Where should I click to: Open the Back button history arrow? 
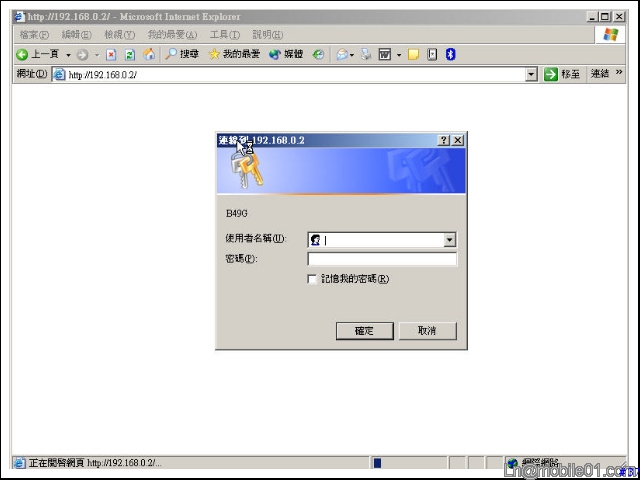[68, 55]
